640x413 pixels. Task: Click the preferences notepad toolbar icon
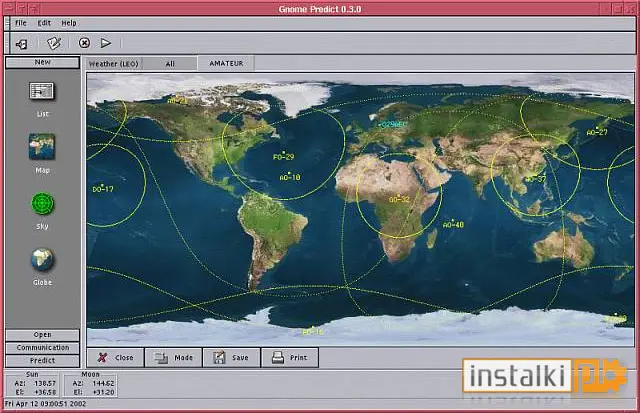[x=53, y=43]
